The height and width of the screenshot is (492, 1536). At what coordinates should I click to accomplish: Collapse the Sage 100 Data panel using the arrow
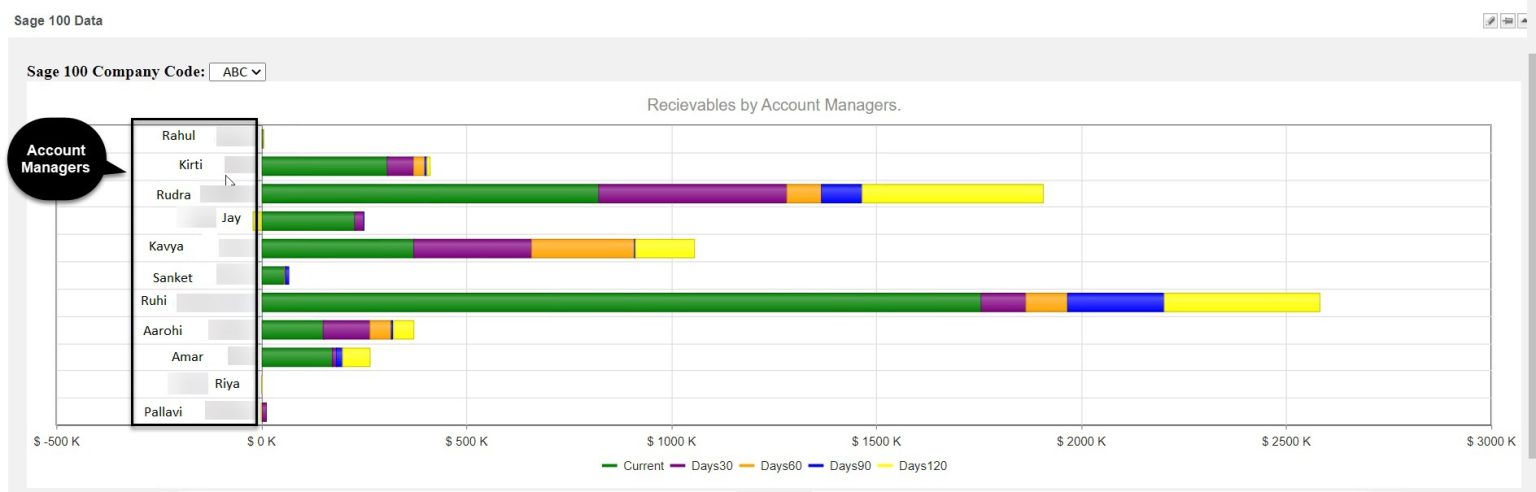pos(1523,21)
